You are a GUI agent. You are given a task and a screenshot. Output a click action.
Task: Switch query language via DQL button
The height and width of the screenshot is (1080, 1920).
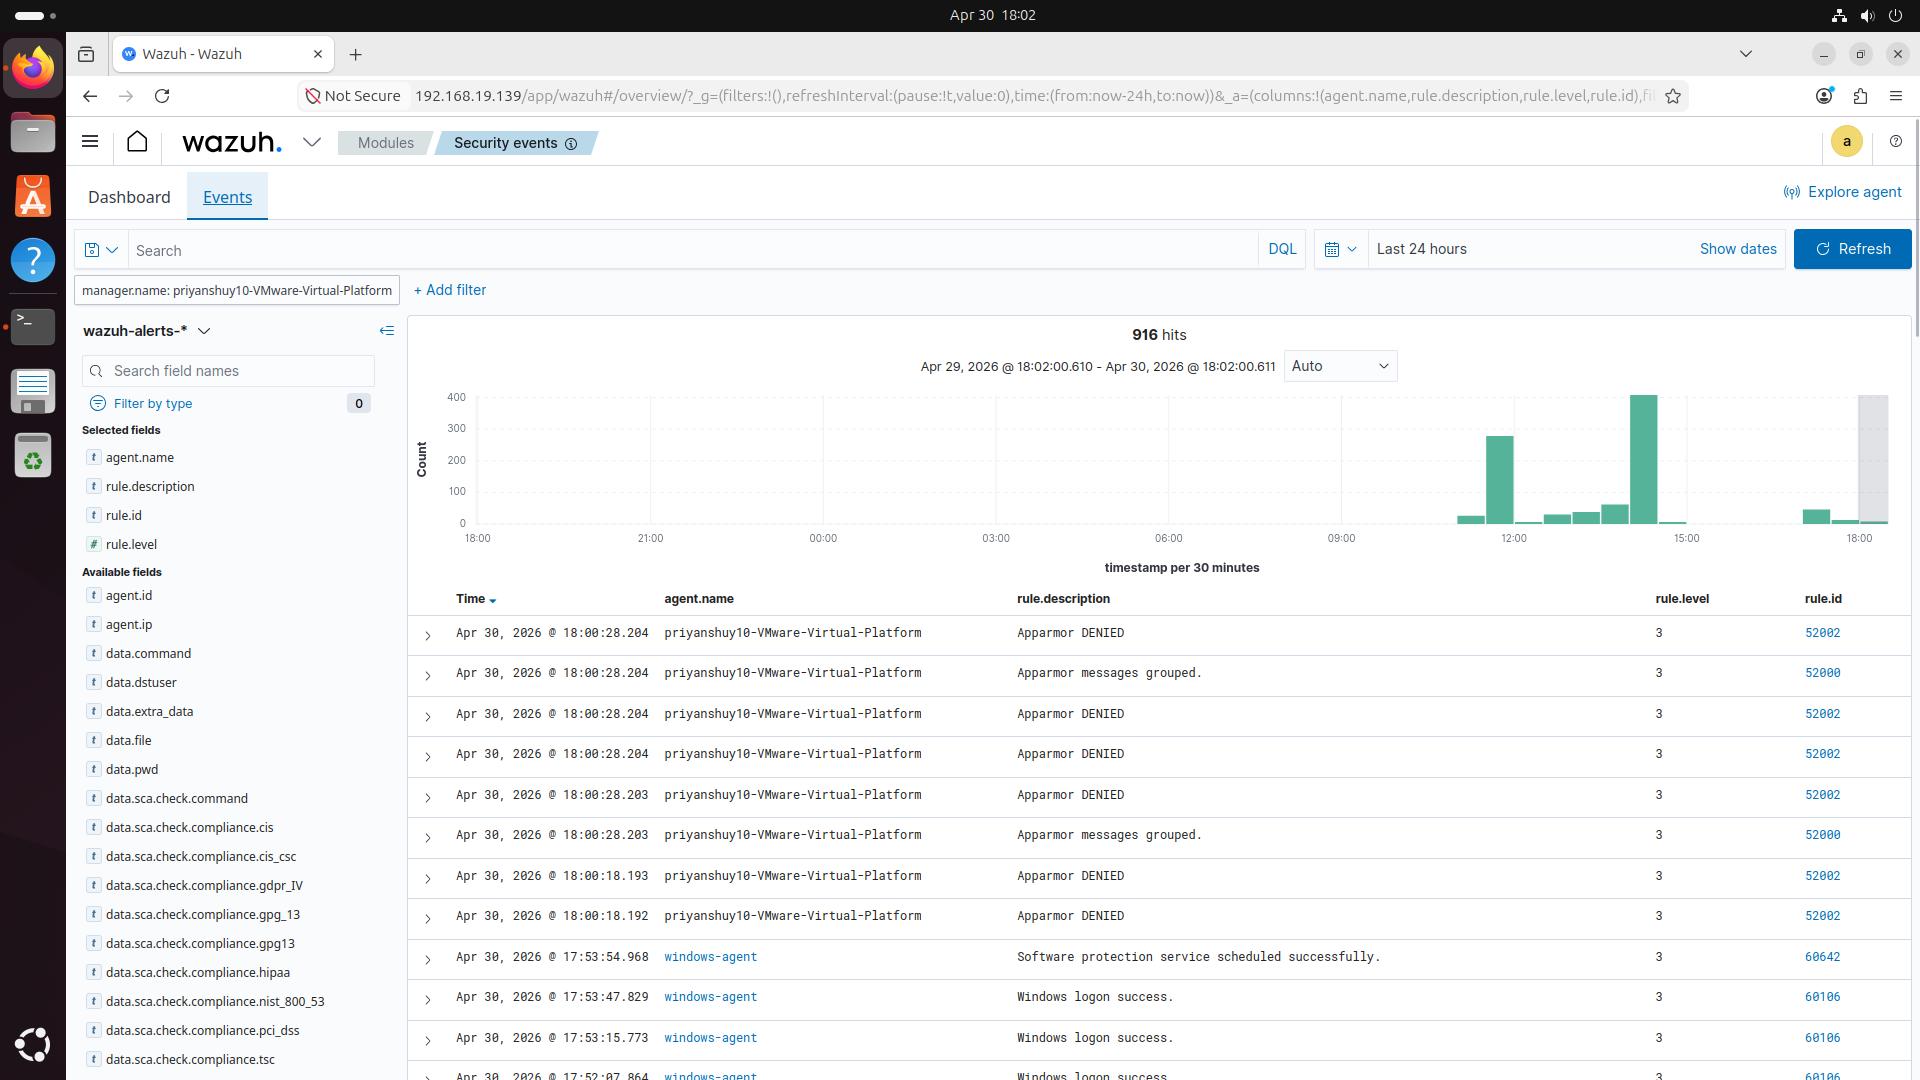(1282, 249)
